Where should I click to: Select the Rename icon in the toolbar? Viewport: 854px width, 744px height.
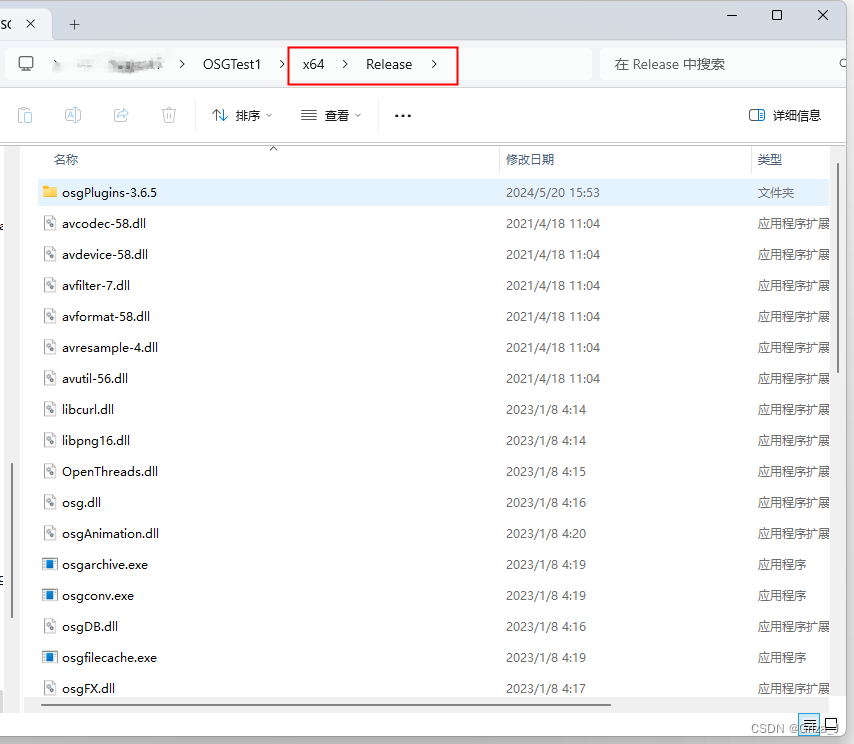(72, 115)
